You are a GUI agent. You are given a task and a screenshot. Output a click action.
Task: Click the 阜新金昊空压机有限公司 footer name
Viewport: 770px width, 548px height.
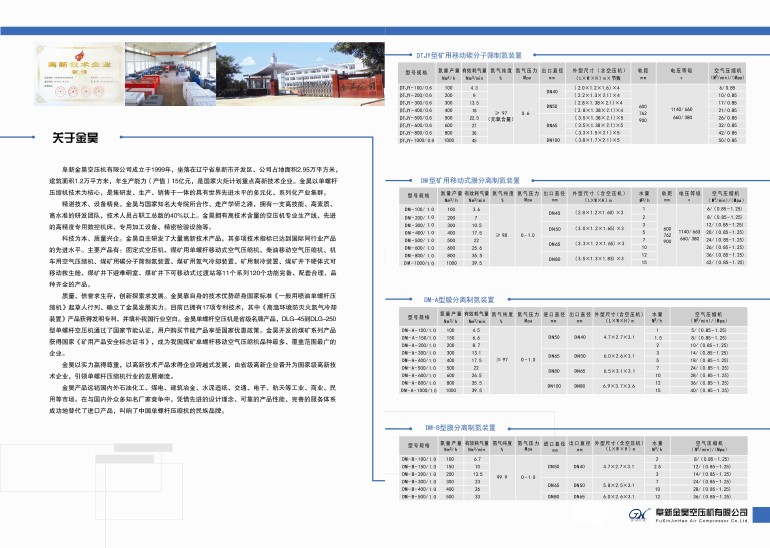pyautogui.click(x=702, y=512)
